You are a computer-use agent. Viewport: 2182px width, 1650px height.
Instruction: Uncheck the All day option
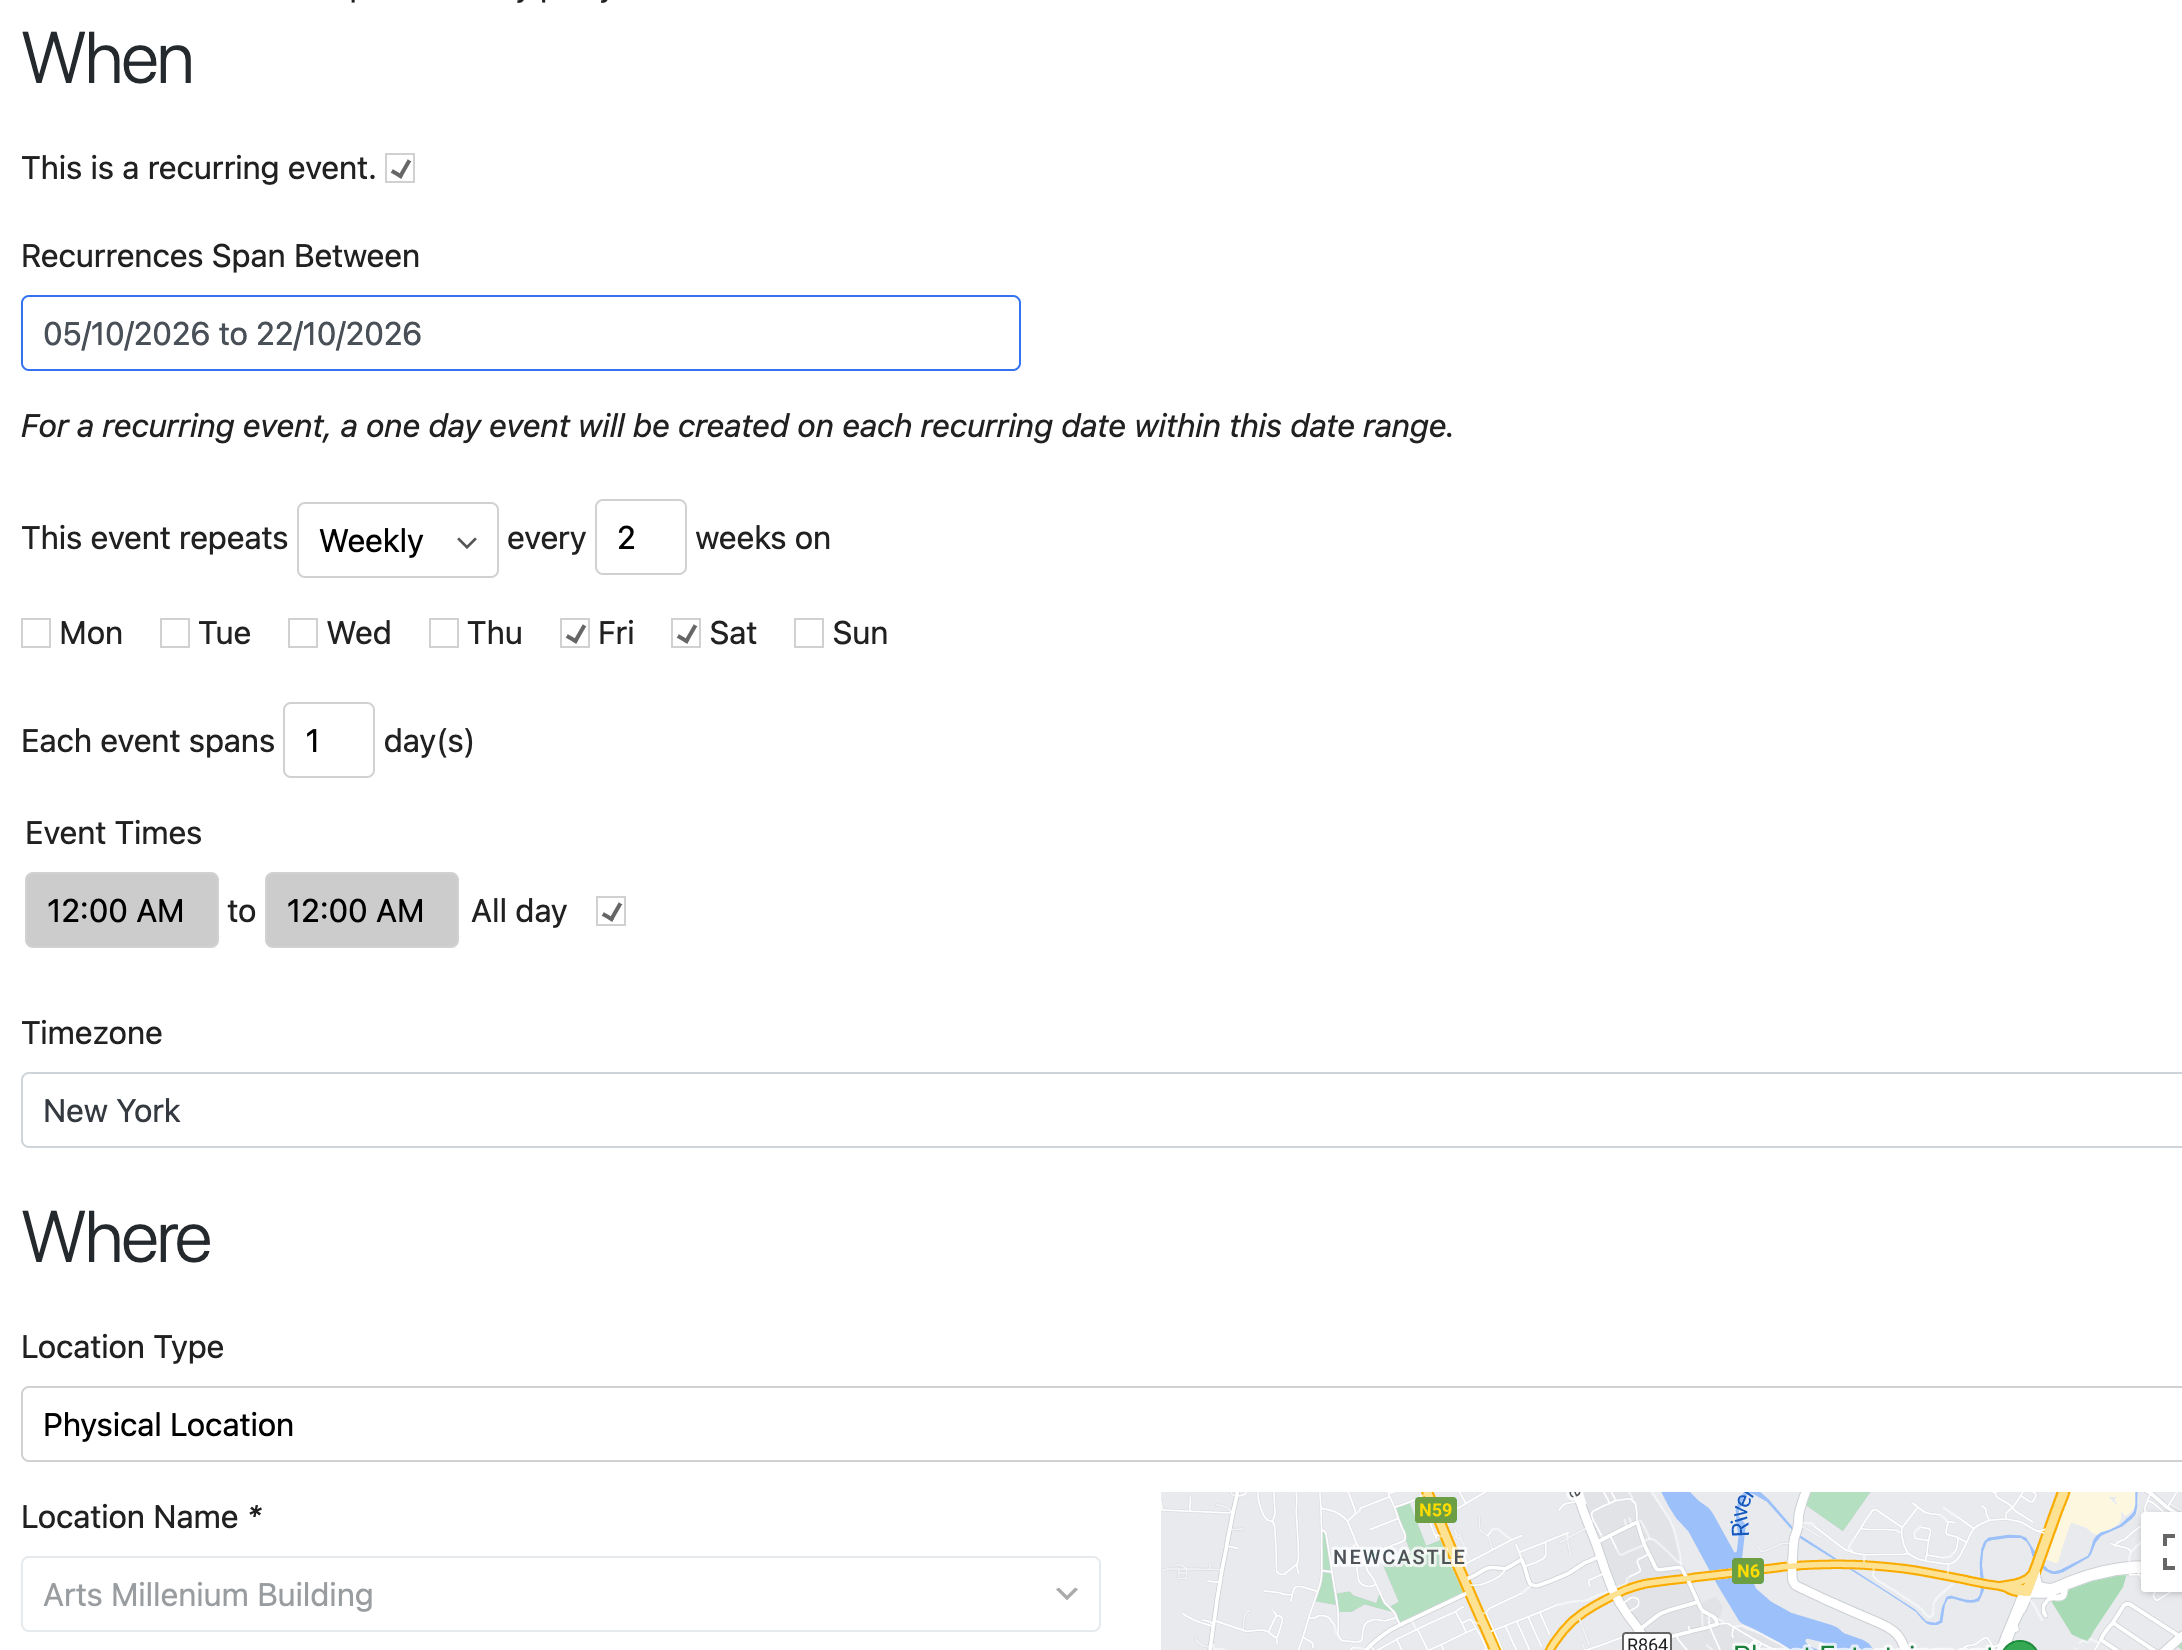pos(611,911)
